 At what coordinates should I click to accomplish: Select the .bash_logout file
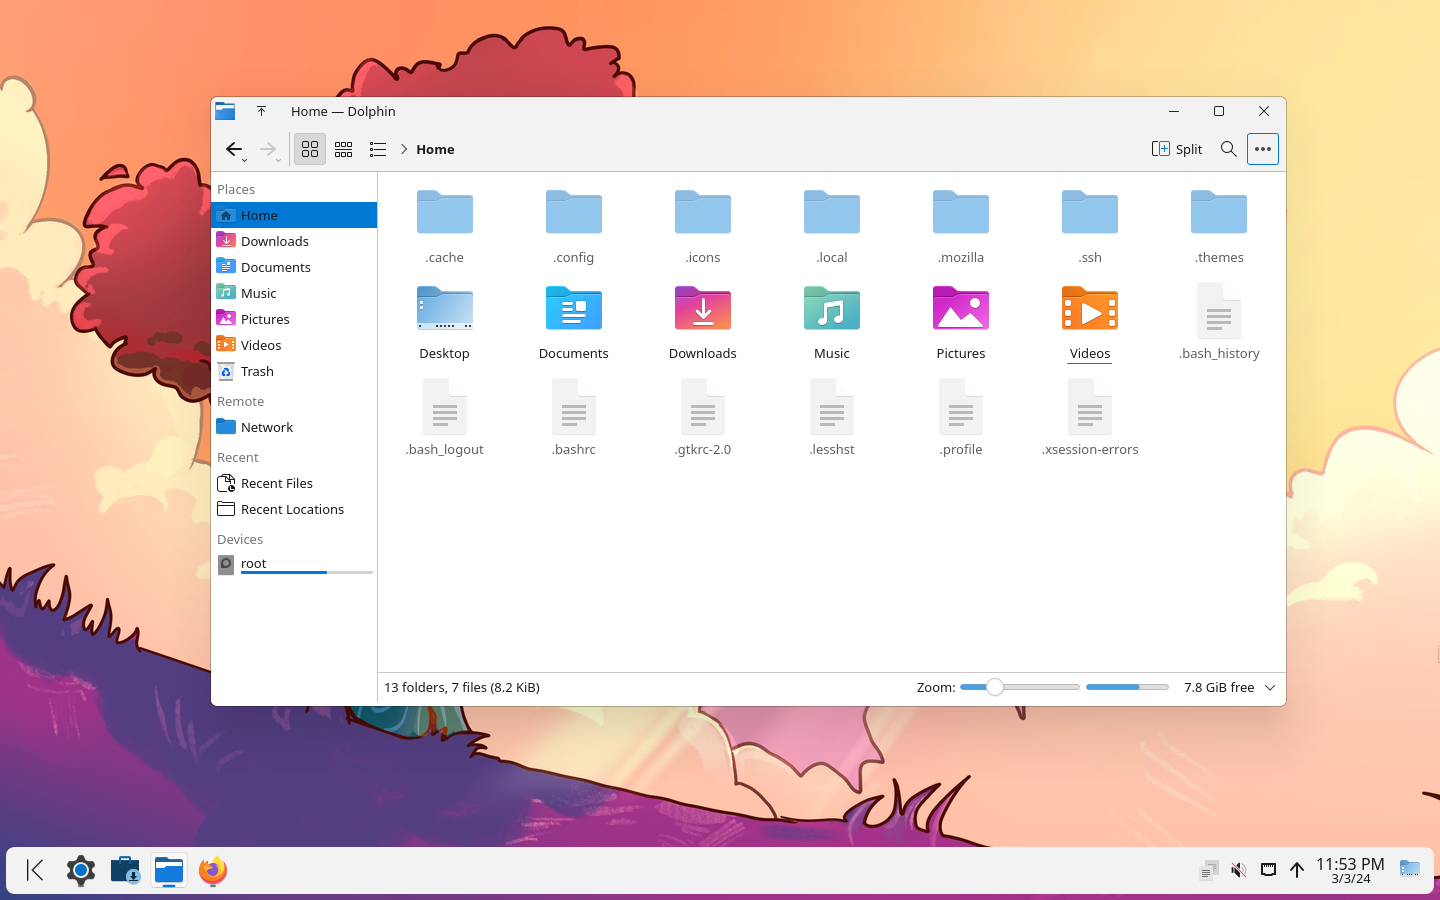[x=444, y=406]
